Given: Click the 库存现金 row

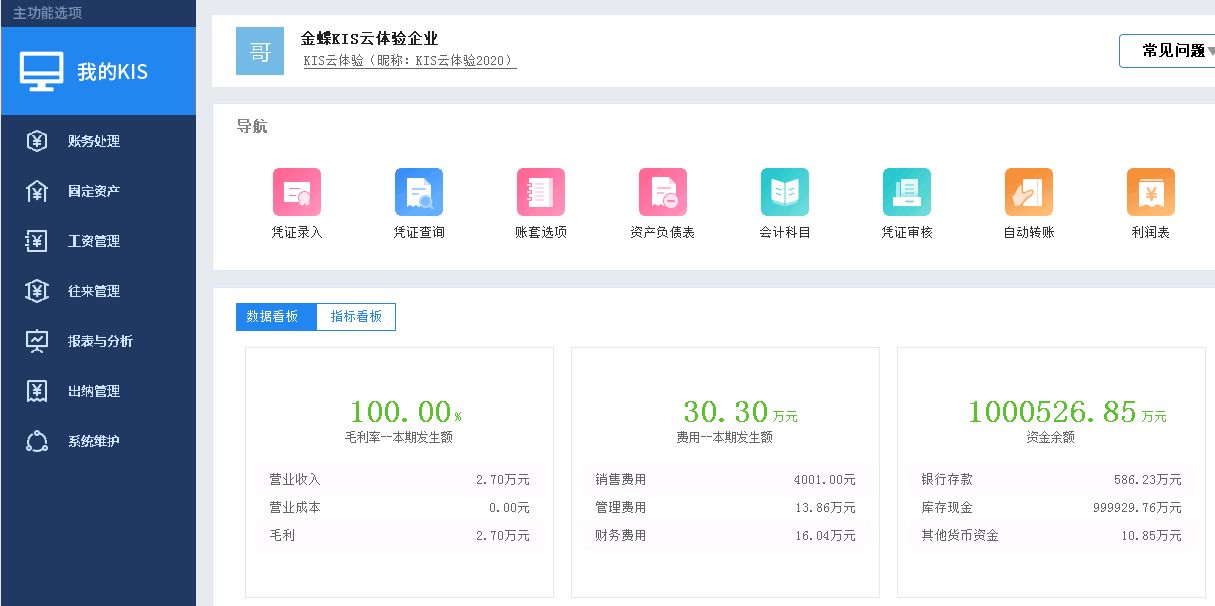Looking at the screenshot, I should 1051,507.
